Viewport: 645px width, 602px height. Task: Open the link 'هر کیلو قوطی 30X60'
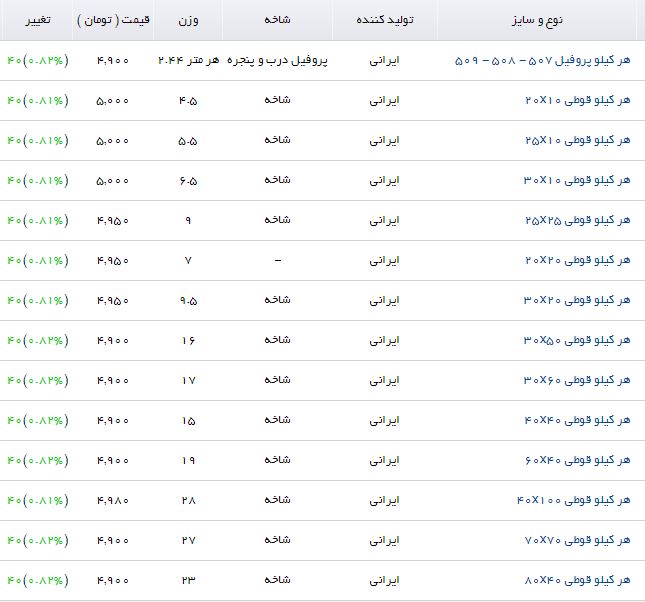tap(577, 380)
